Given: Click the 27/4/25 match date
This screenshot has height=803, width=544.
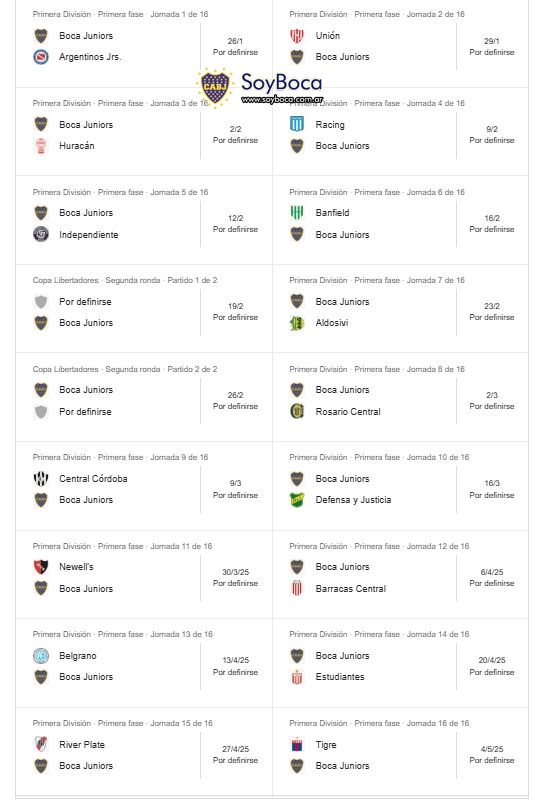Looking at the screenshot, I should (236, 749).
